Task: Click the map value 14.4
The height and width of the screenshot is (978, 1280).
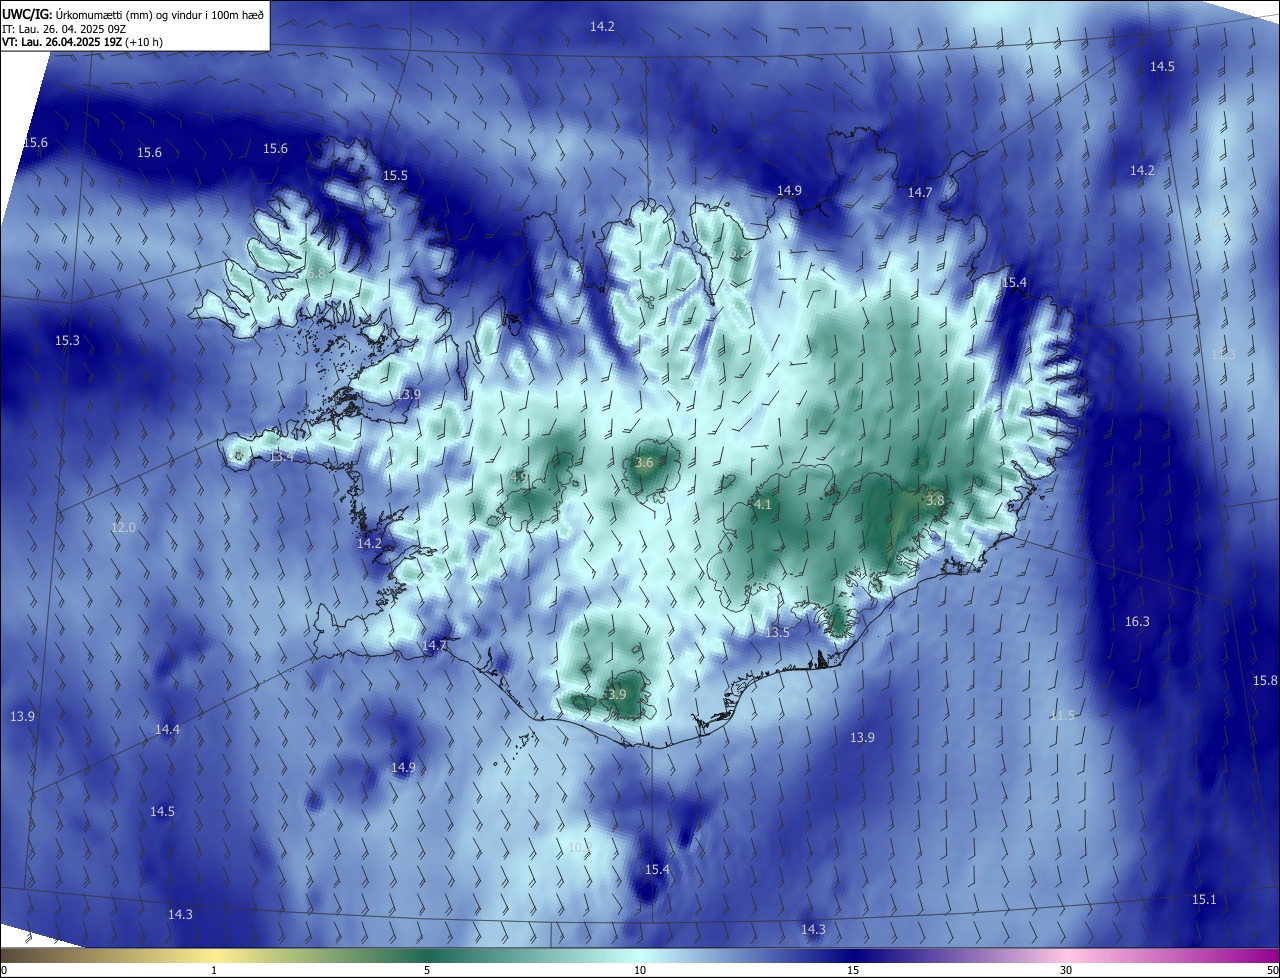Action: pos(167,729)
